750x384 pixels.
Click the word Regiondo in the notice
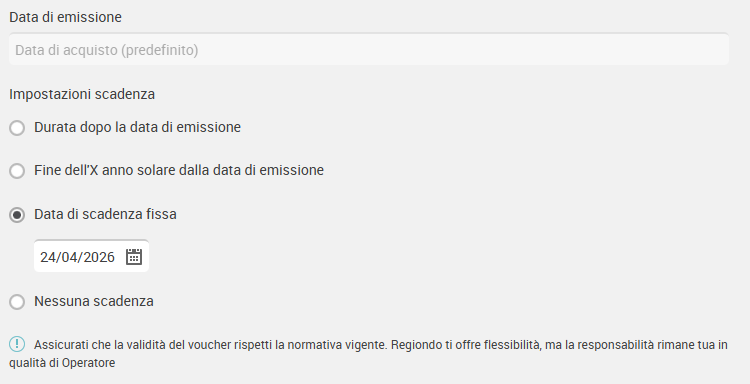coord(417,345)
